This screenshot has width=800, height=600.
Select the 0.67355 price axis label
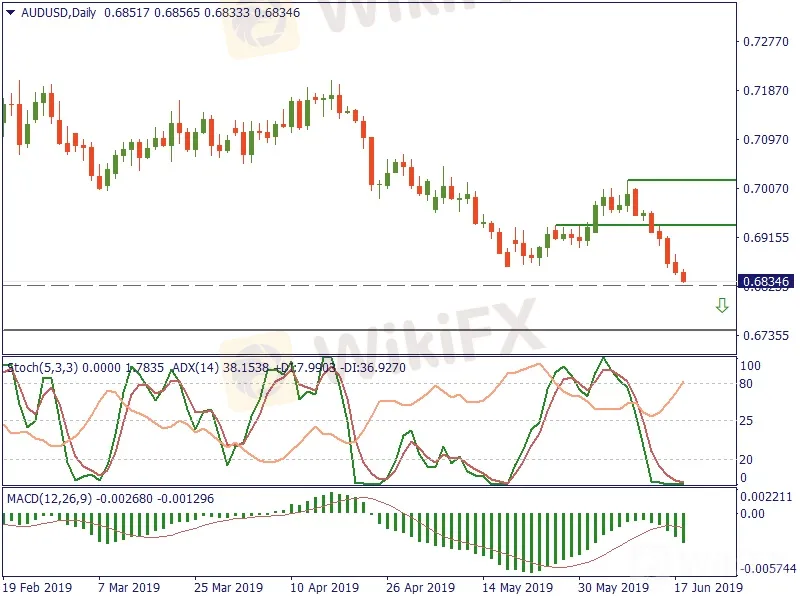[x=766, y=336]
